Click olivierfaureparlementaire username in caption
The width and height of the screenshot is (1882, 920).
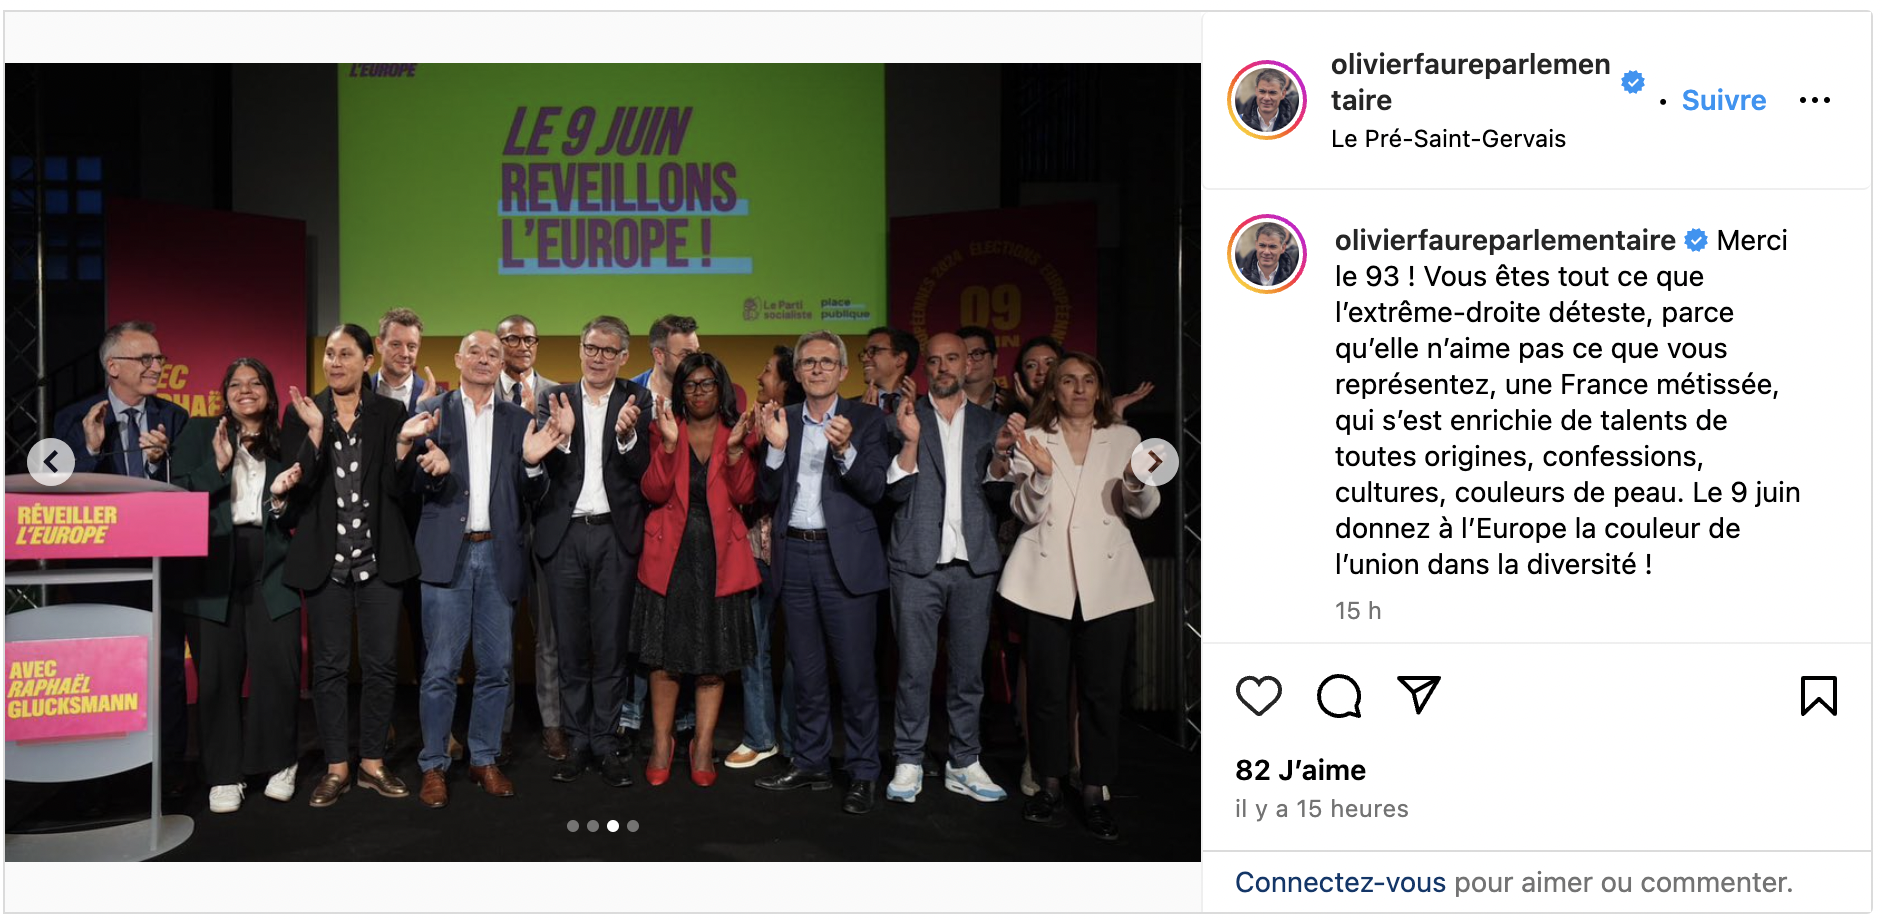coord(1505,240)
